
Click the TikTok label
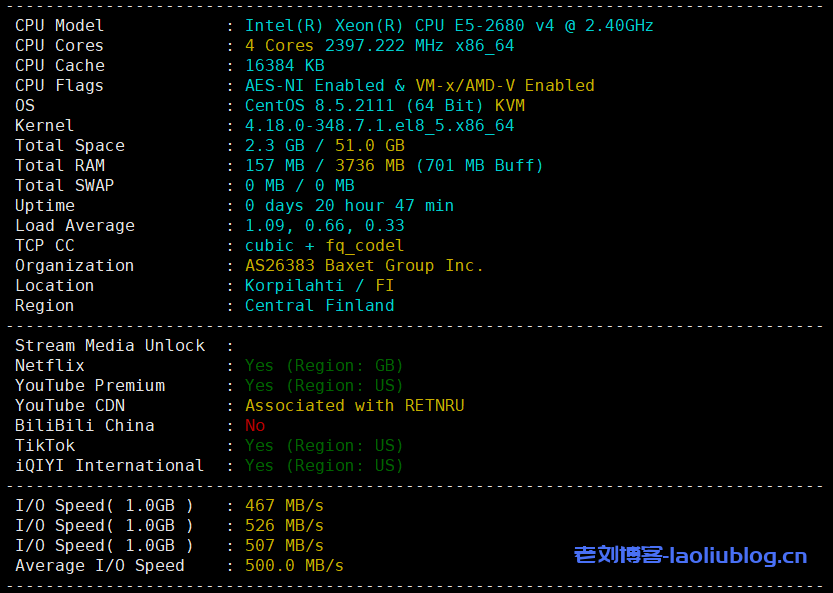pos(45,446)
